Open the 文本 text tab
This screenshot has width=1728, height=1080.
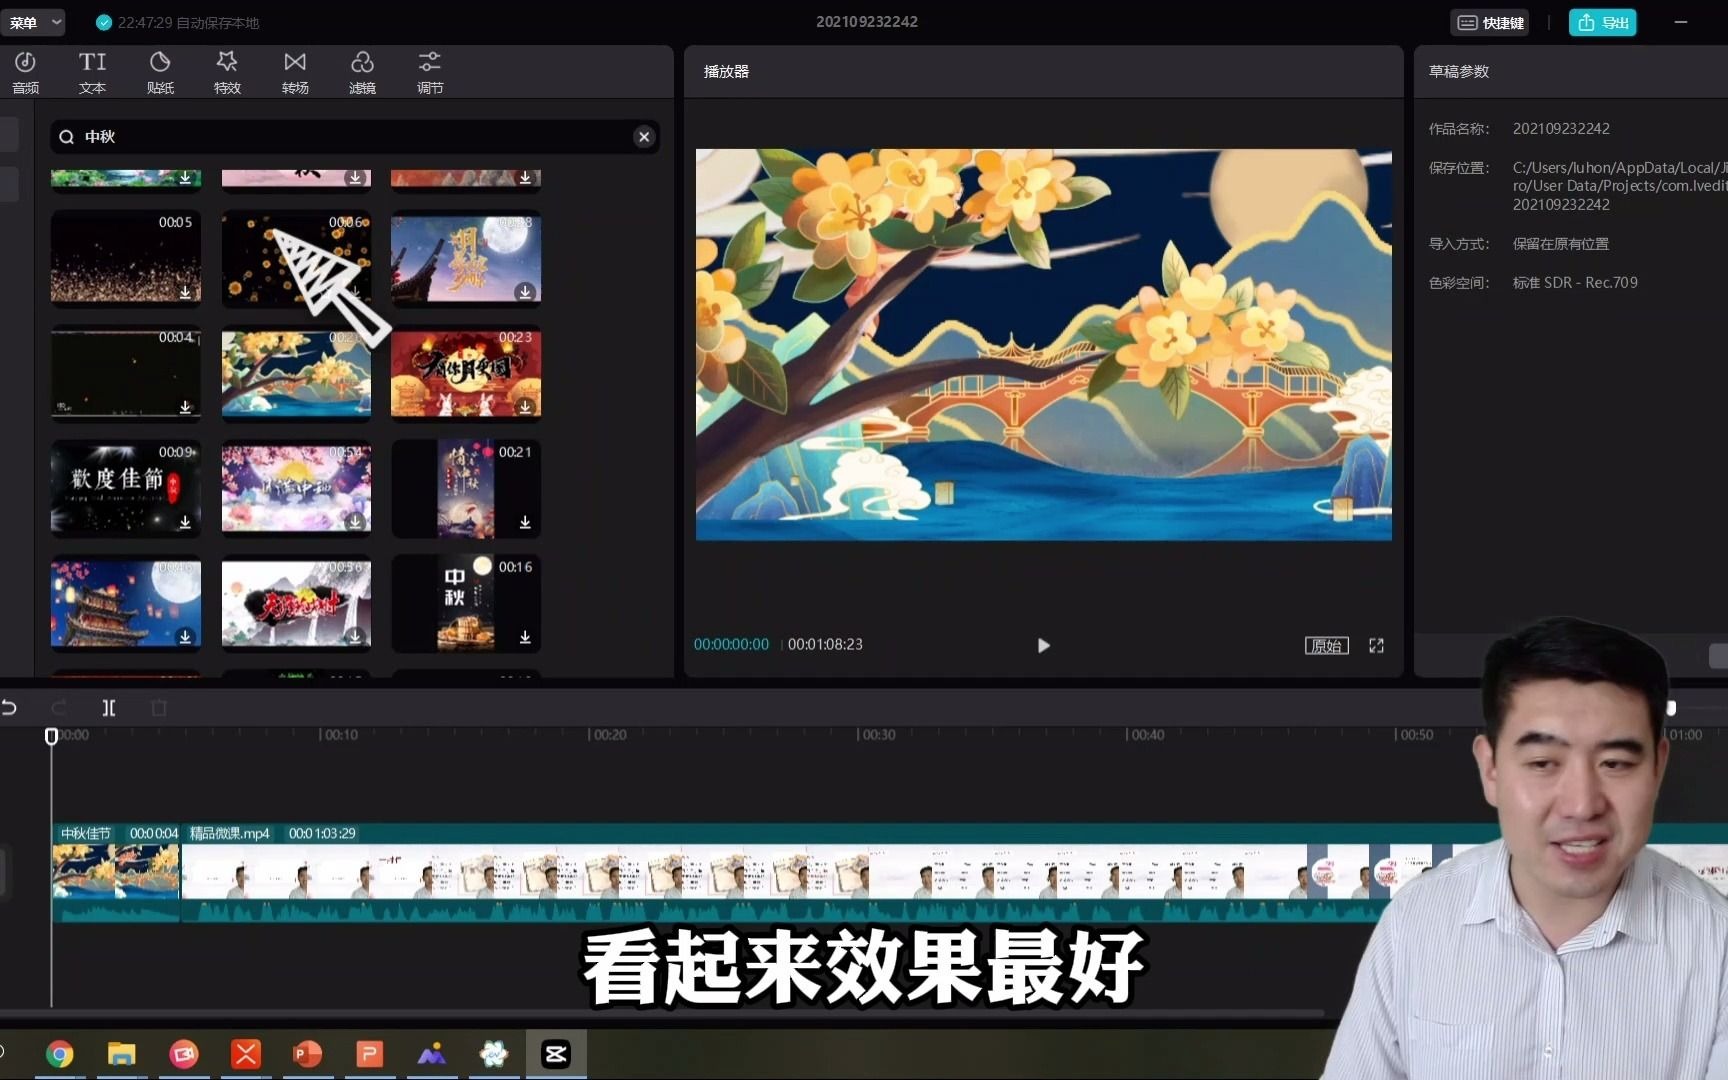tap(92, 72)
